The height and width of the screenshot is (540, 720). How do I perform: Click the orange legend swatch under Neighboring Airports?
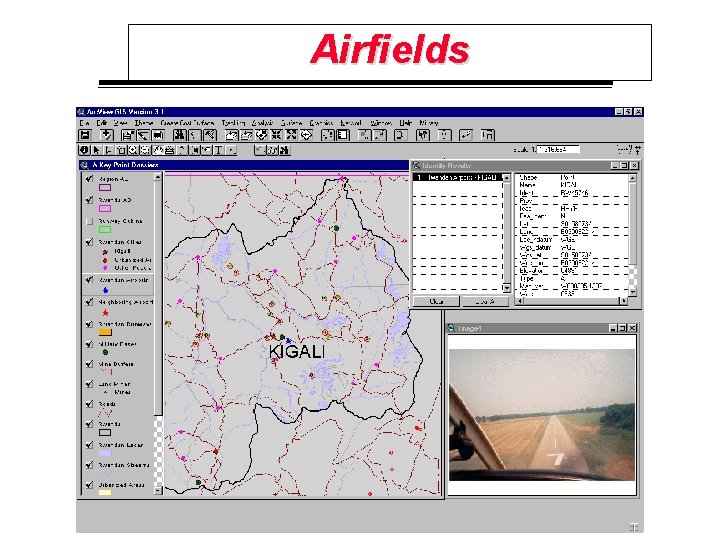[105, 332]
